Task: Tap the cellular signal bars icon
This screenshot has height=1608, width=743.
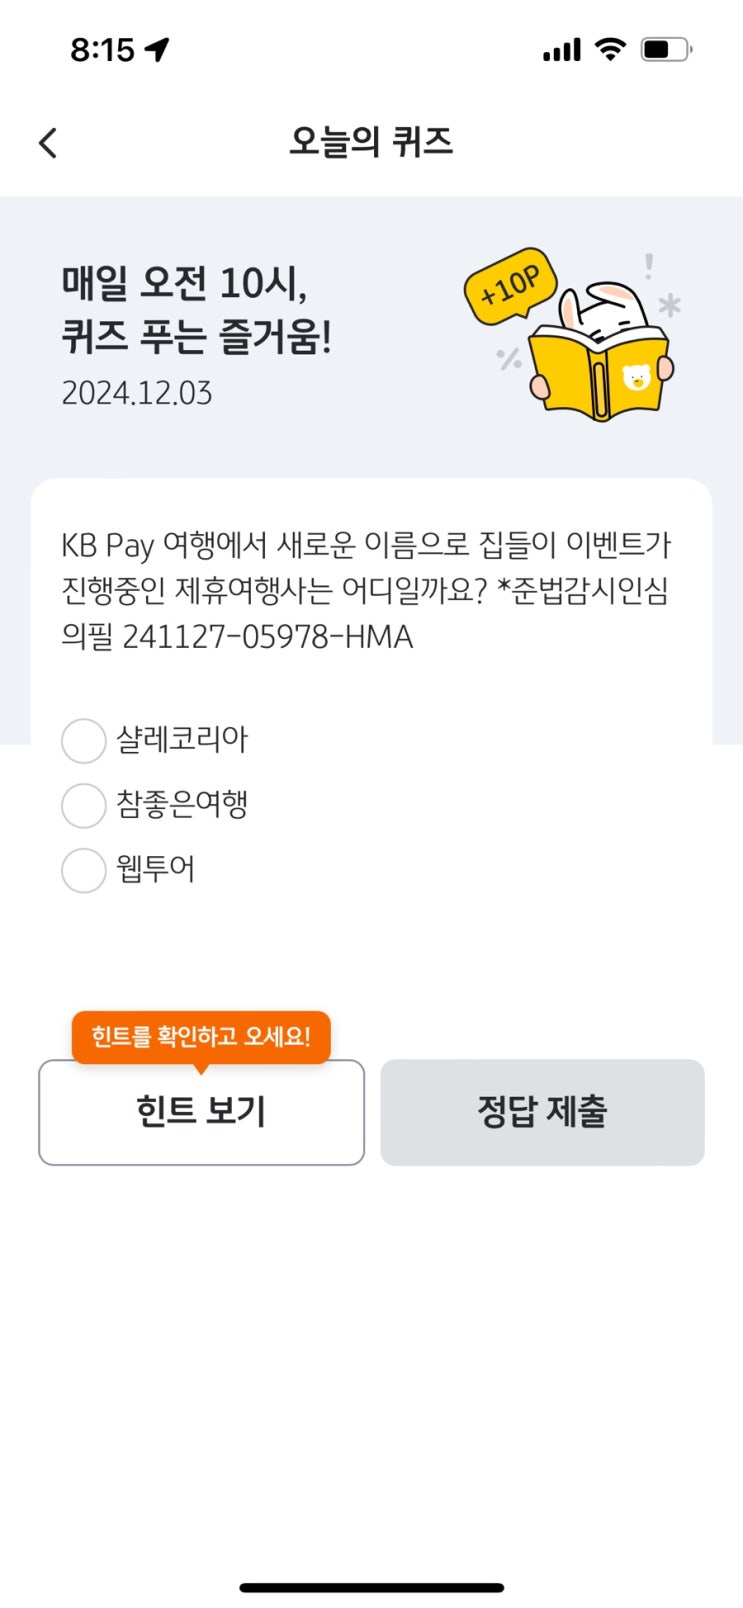Action: [561, 50]
